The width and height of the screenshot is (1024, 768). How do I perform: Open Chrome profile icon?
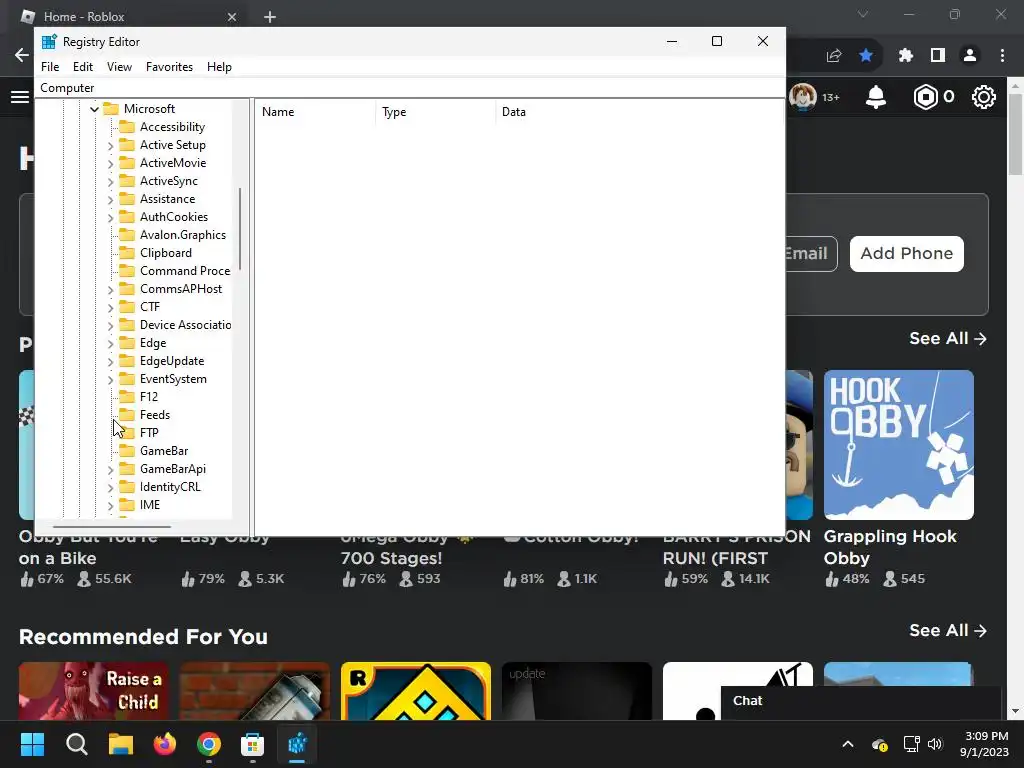(x=970, y=56)
